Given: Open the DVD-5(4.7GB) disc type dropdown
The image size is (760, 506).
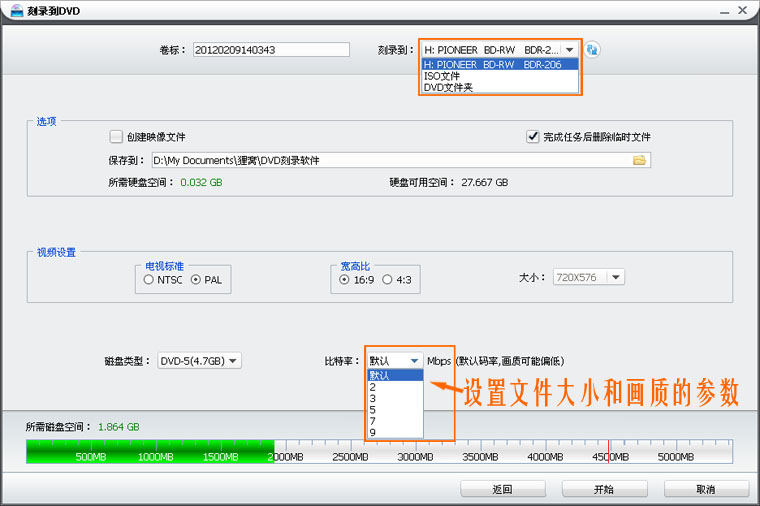Looking at the screenshot, I should pos(233,361).
